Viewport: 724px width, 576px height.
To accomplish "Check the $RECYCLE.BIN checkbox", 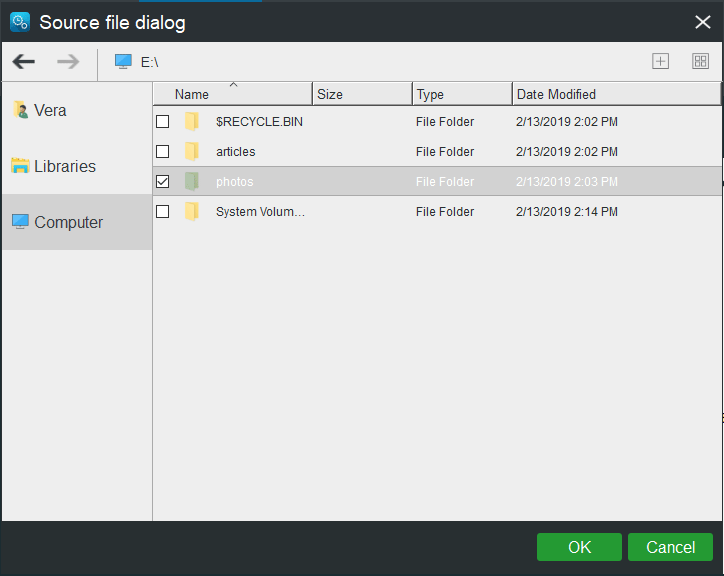I will tap(163, 121).
